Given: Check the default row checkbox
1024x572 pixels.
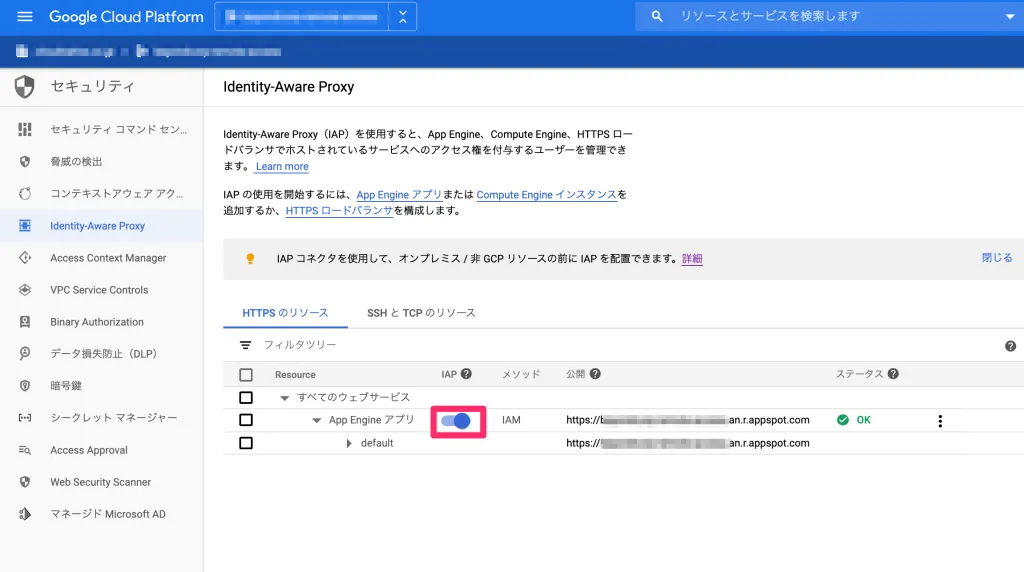Looking at the screenshot, I should click(x=246, y=443).
